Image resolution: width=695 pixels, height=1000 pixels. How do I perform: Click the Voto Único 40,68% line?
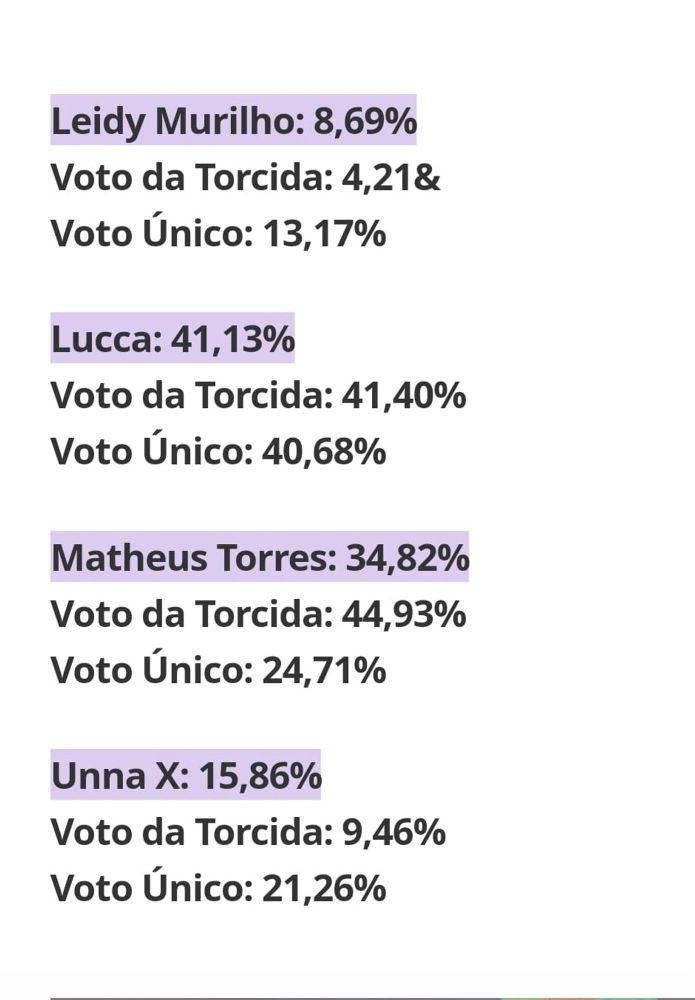coord(218,452)
